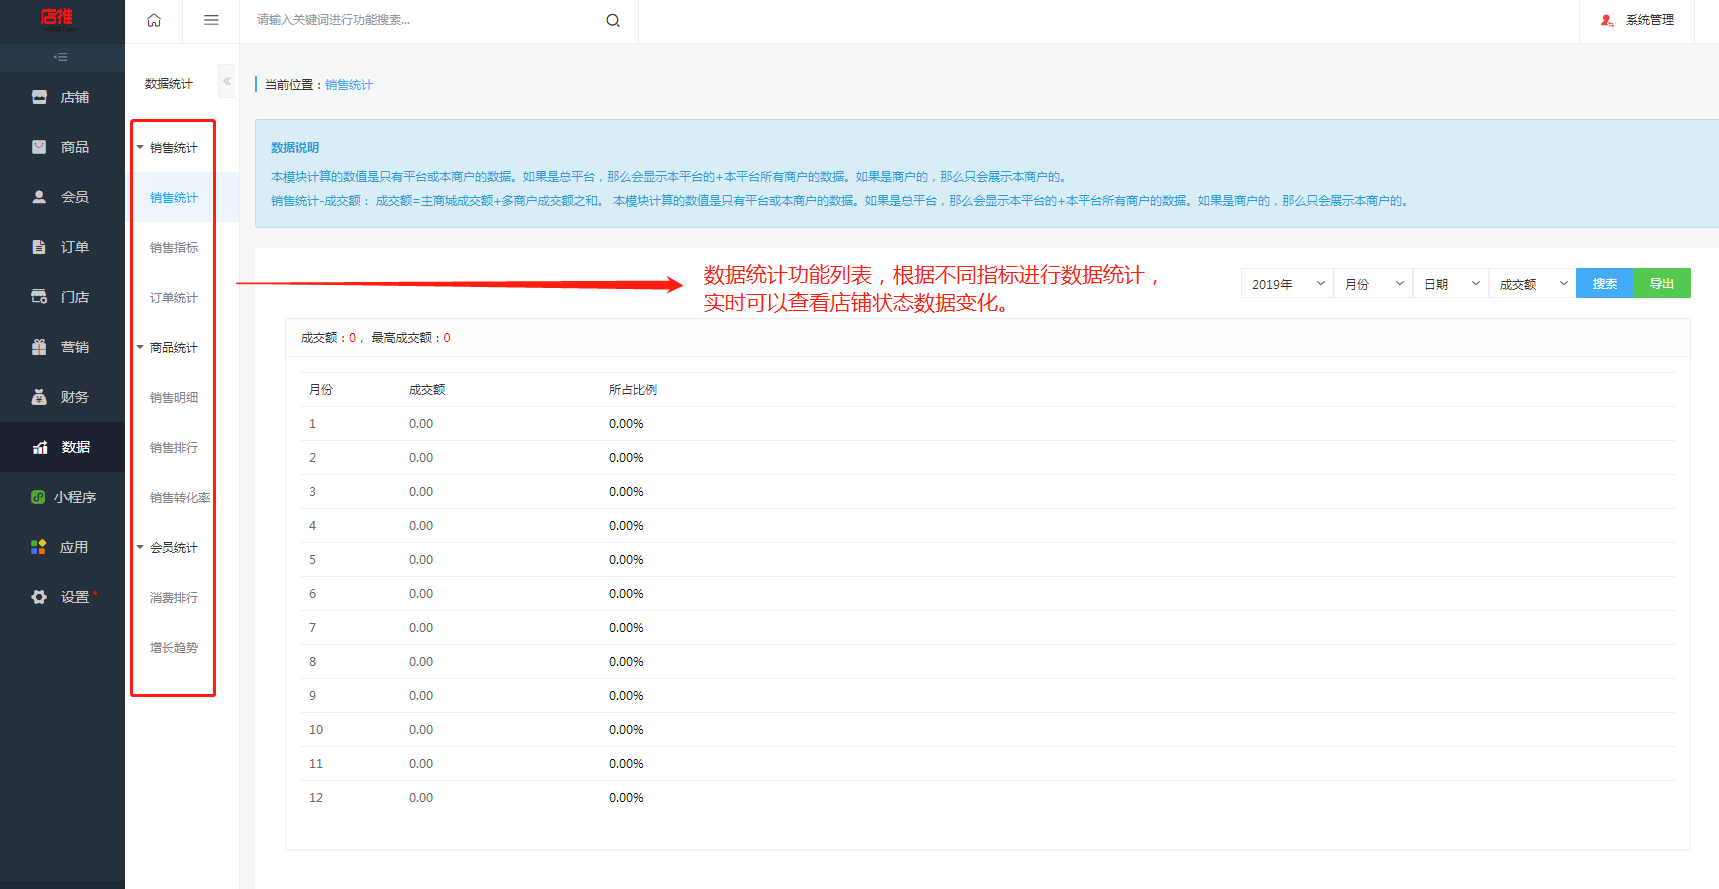This screenshot has height=889, width=1719.
Task: Click the 订单 order icon
Action: click(39, 247)
